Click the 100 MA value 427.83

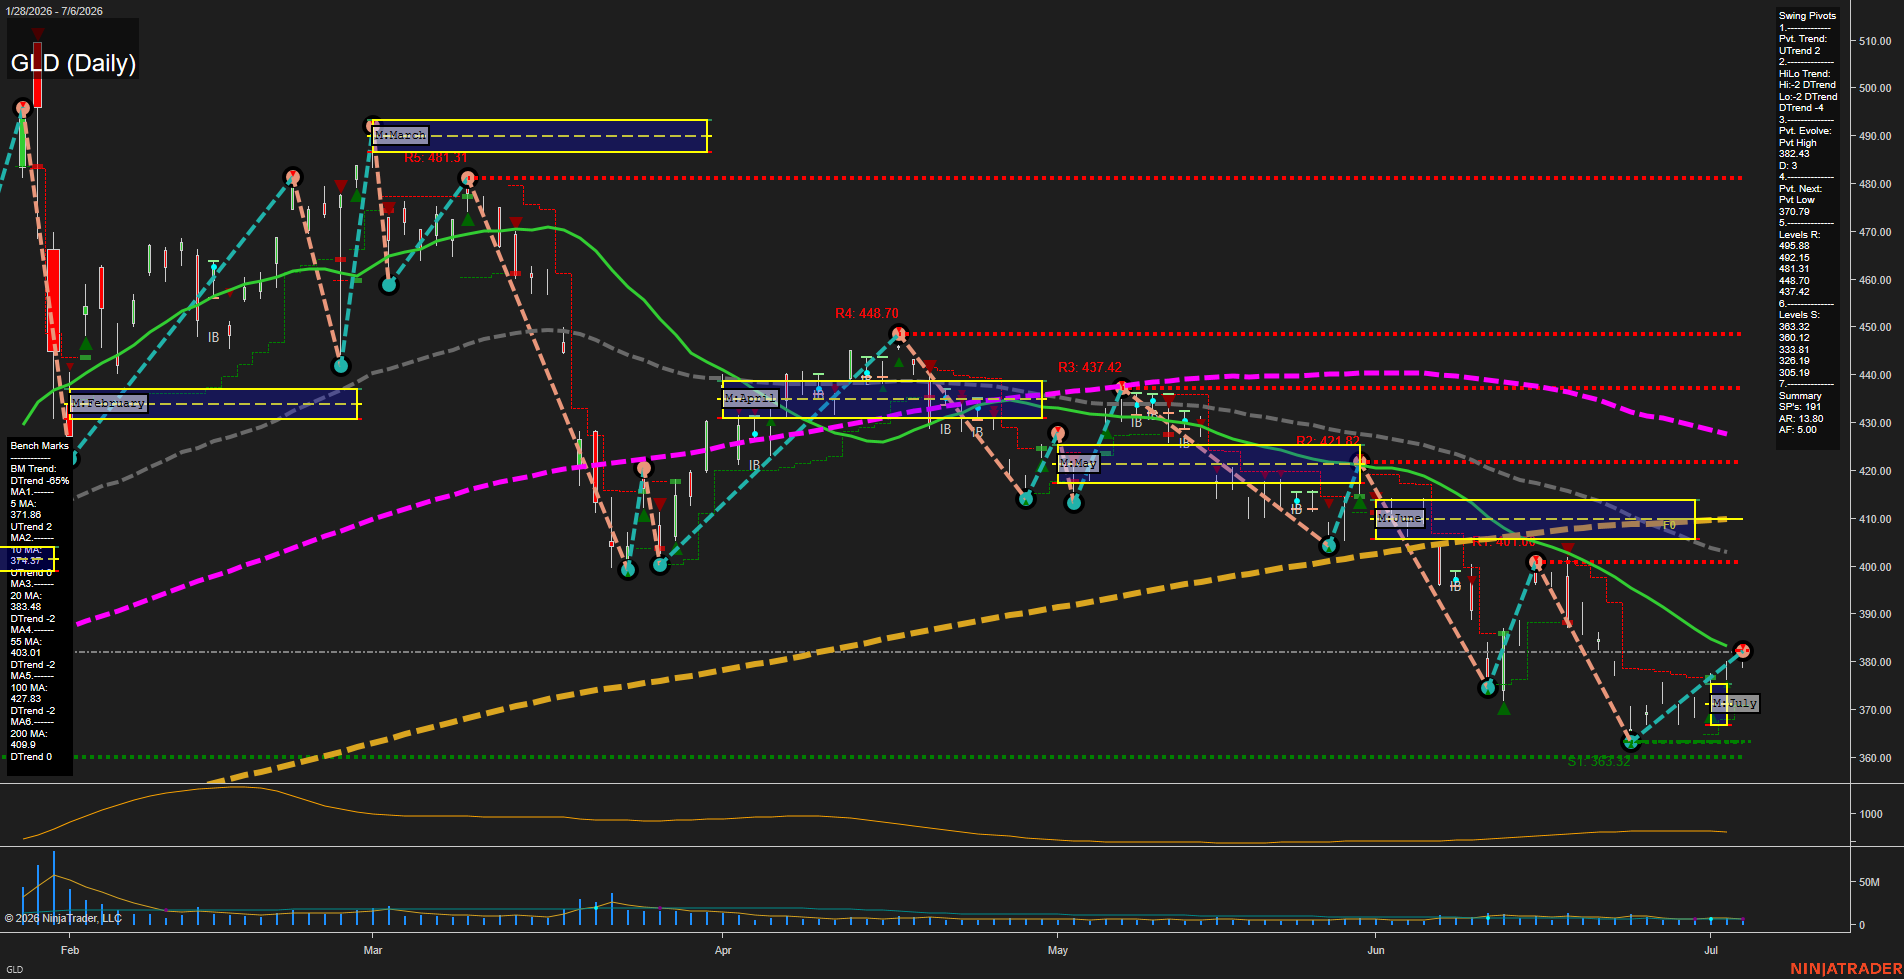[x=26, y=699]
